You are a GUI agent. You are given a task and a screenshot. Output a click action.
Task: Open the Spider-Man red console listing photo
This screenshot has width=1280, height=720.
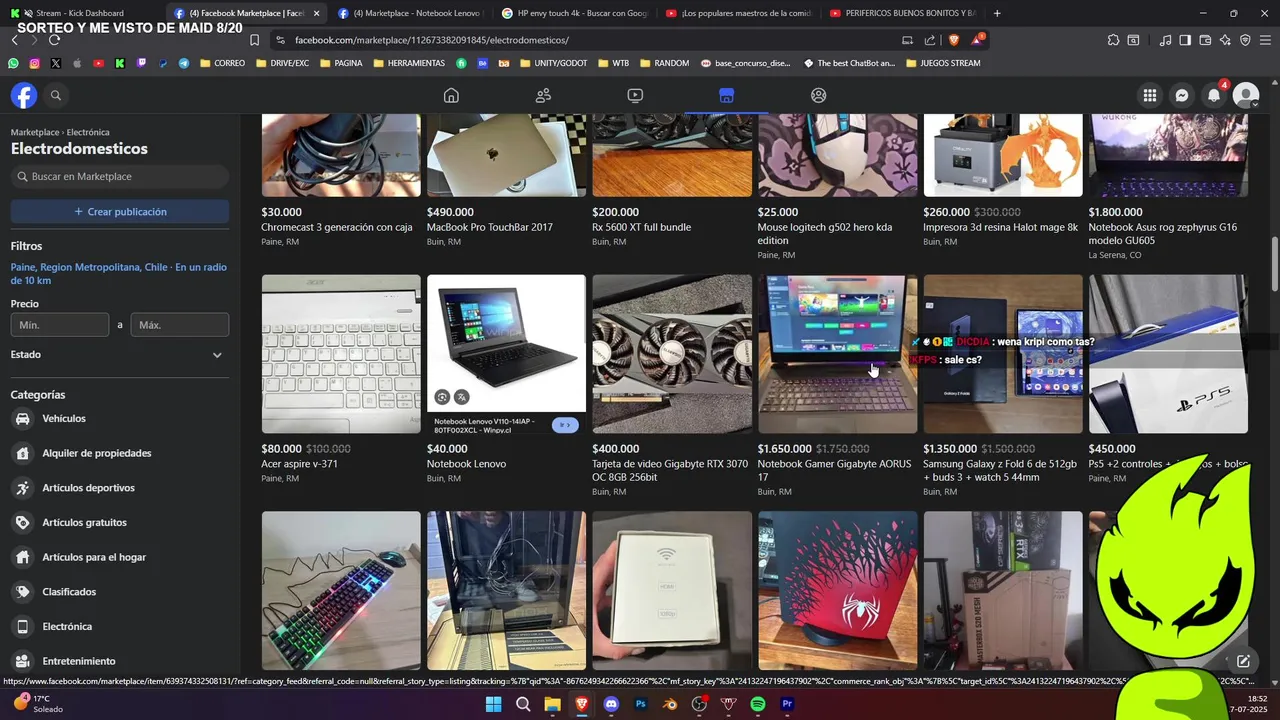837,590
